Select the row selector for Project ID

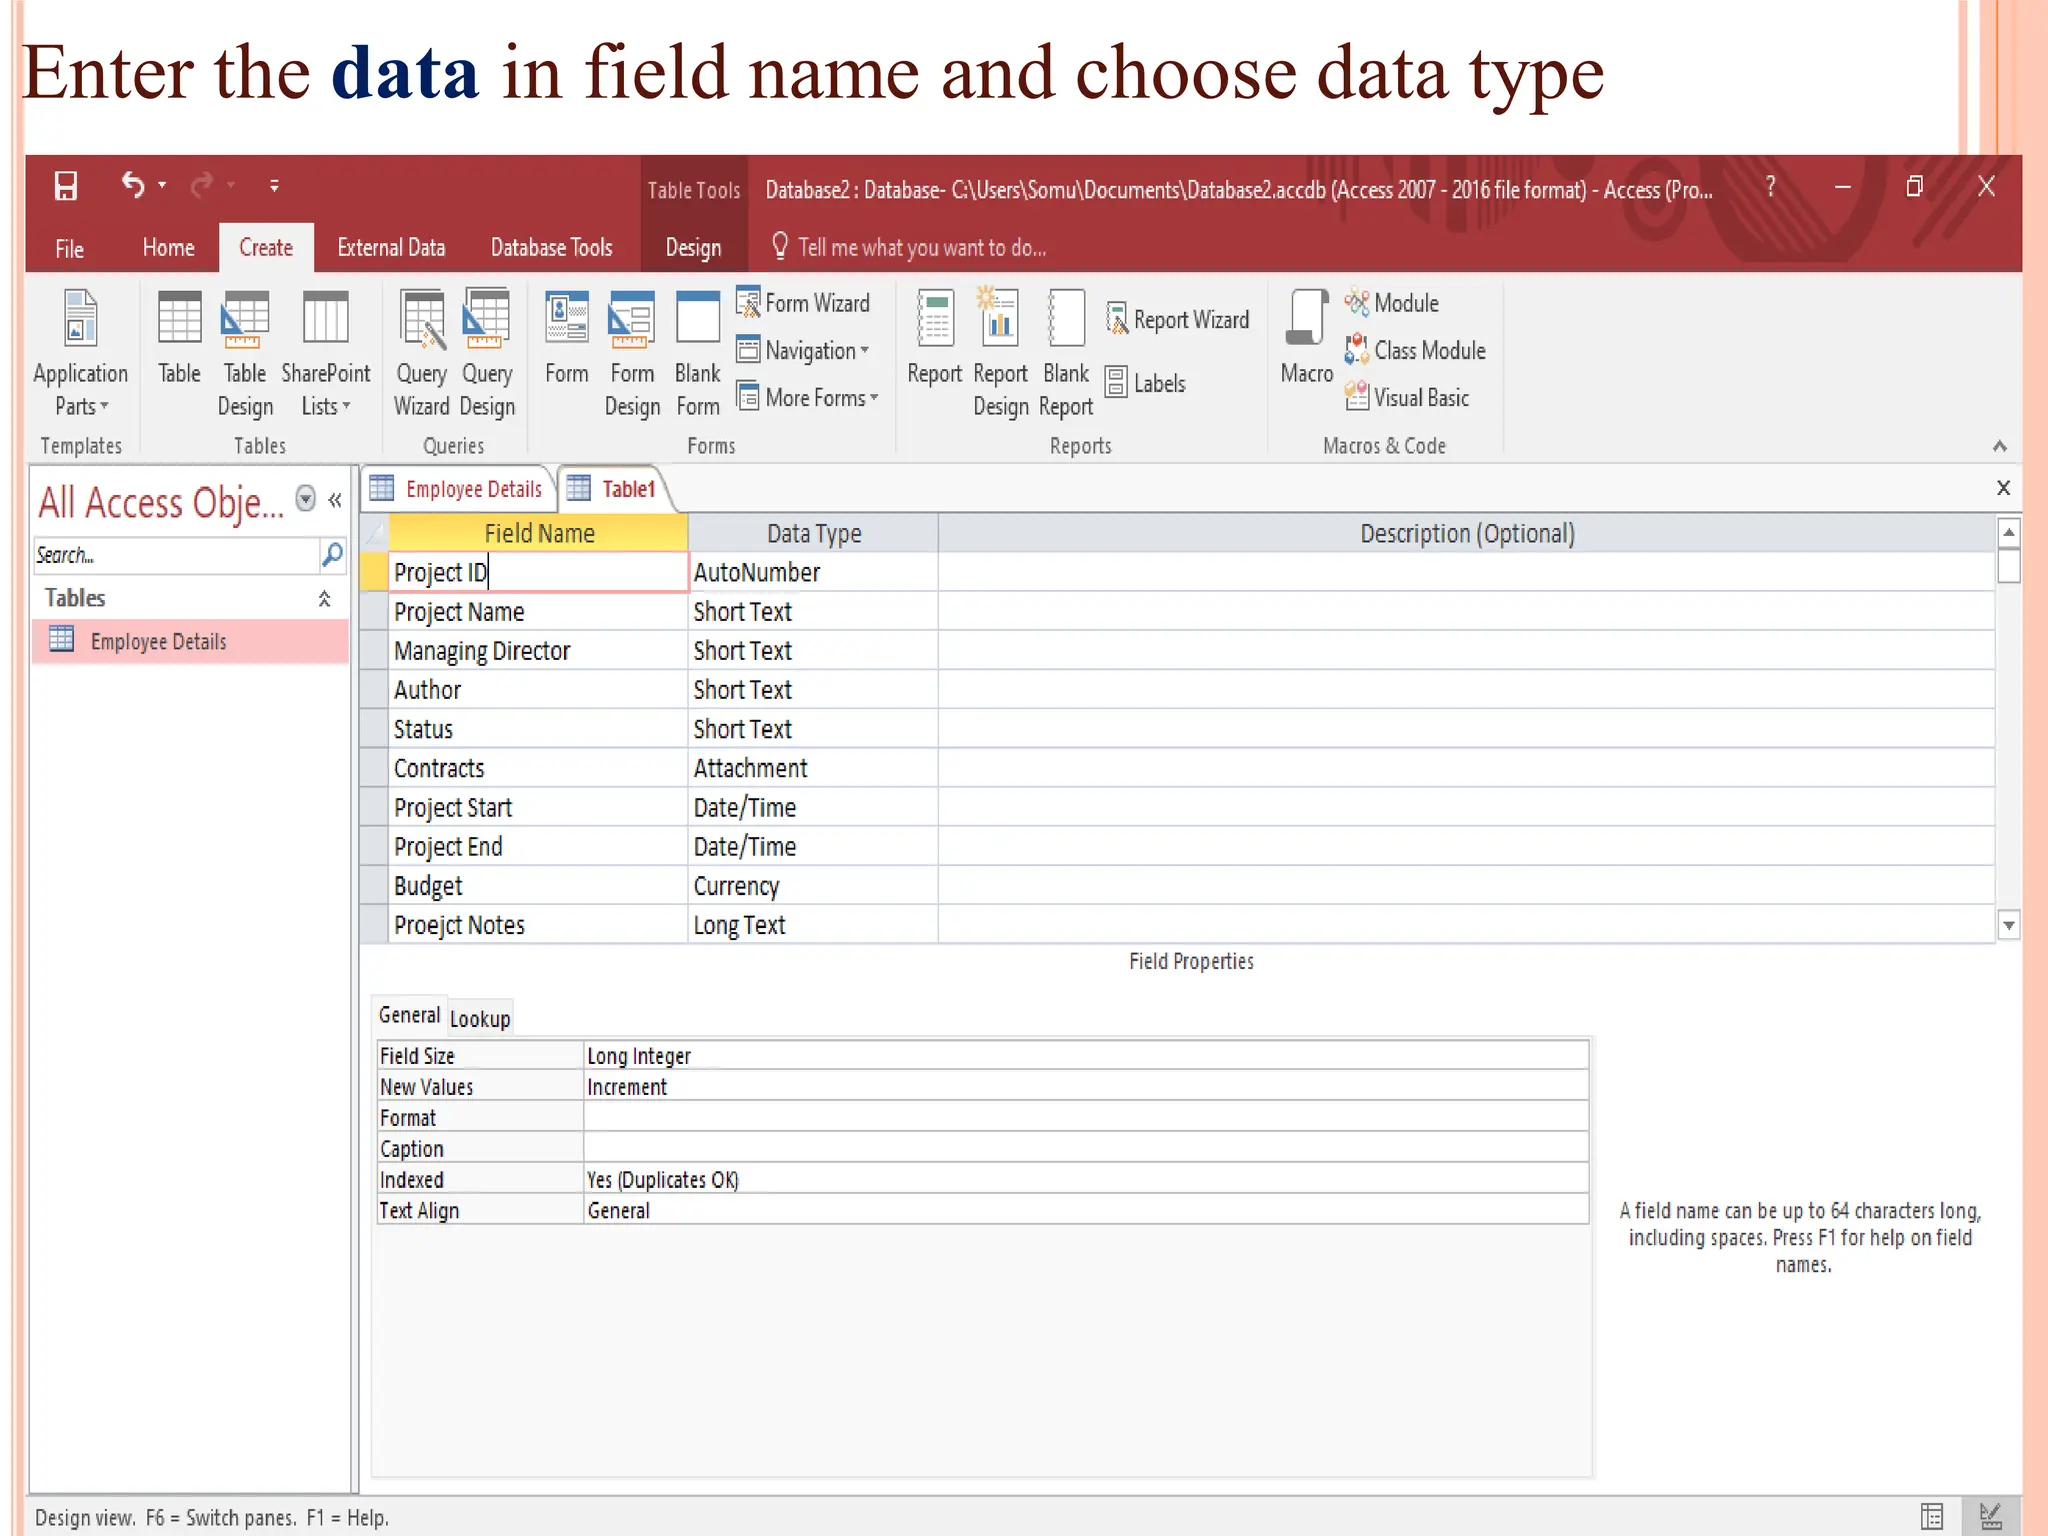pyautogui.click(x=374, y=572)
